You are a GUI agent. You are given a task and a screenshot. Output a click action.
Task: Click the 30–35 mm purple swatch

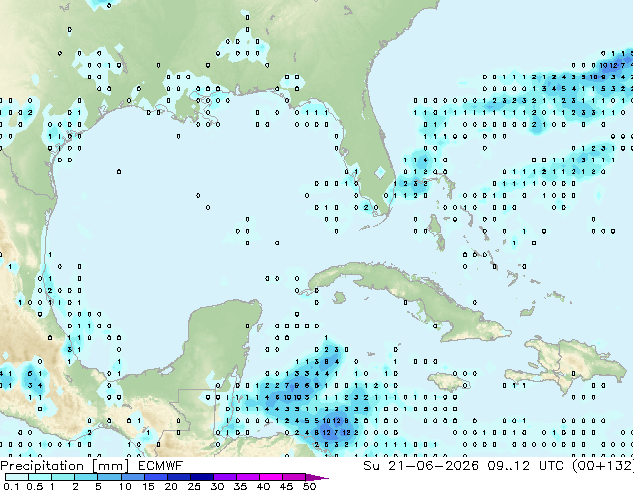224,477
